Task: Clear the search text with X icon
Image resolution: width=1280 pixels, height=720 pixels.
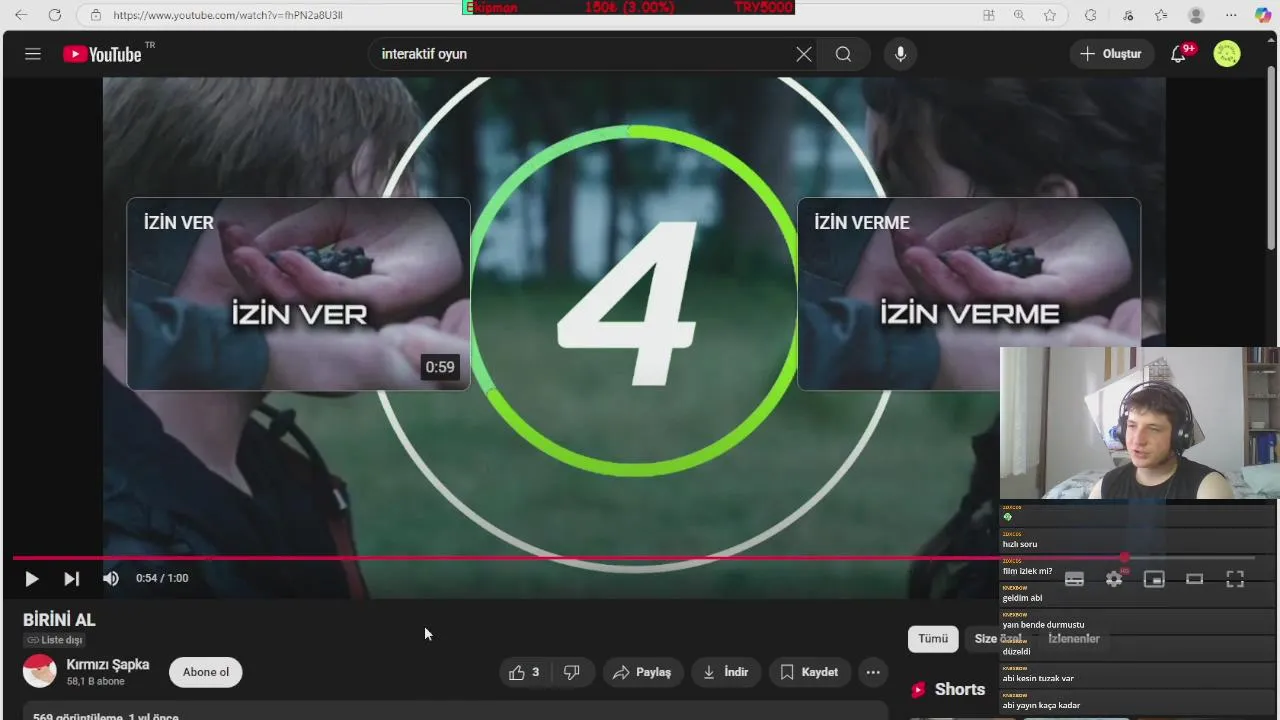Action: click(804, 54)
